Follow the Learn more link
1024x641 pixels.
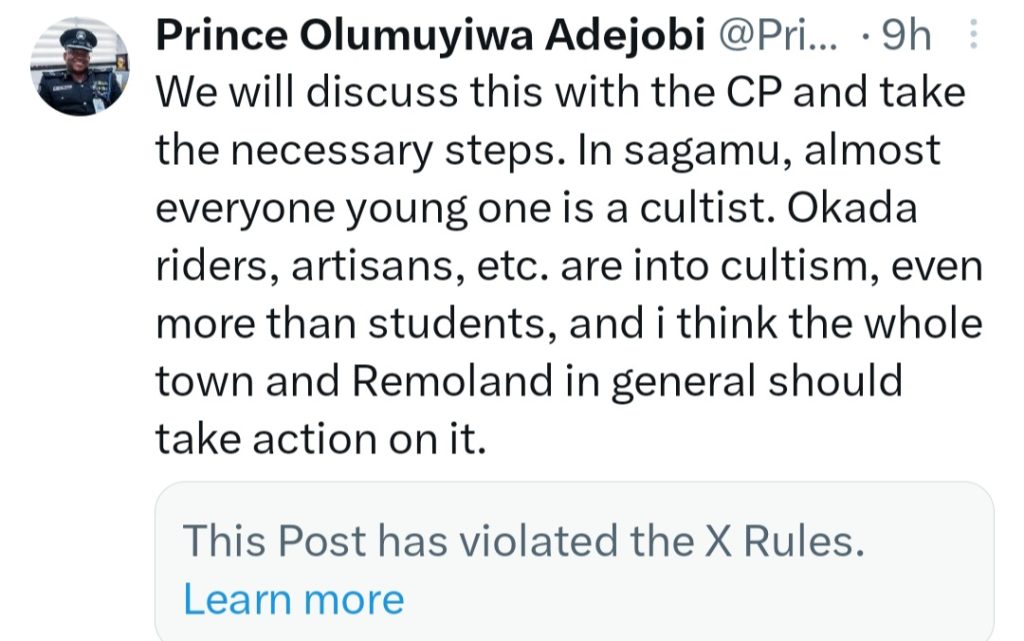pyautogui.click(x=294, y=599)
